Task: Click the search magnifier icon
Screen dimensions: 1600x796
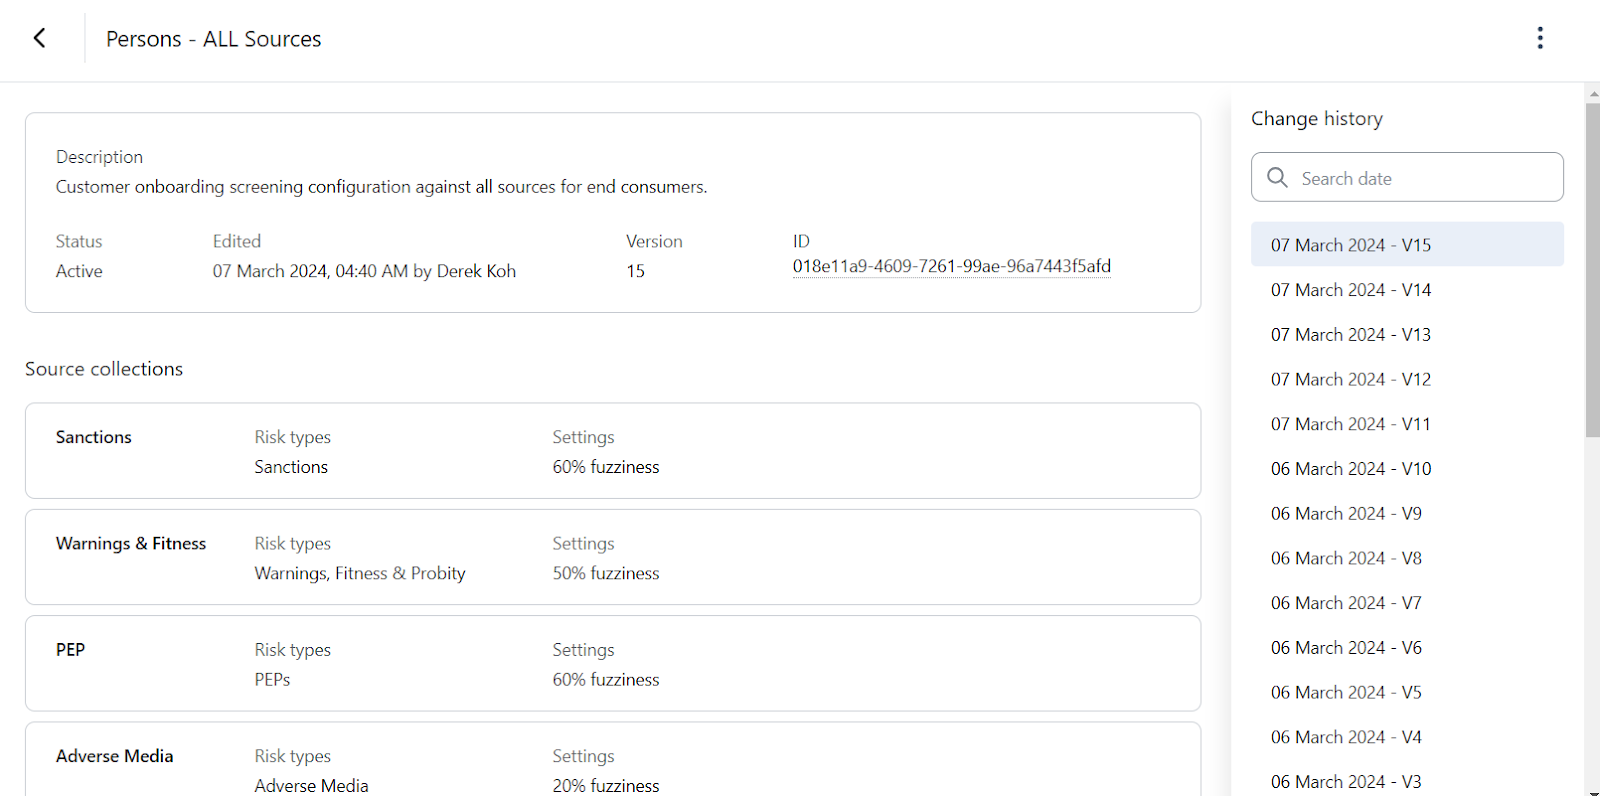Action: coord(1277,178)
